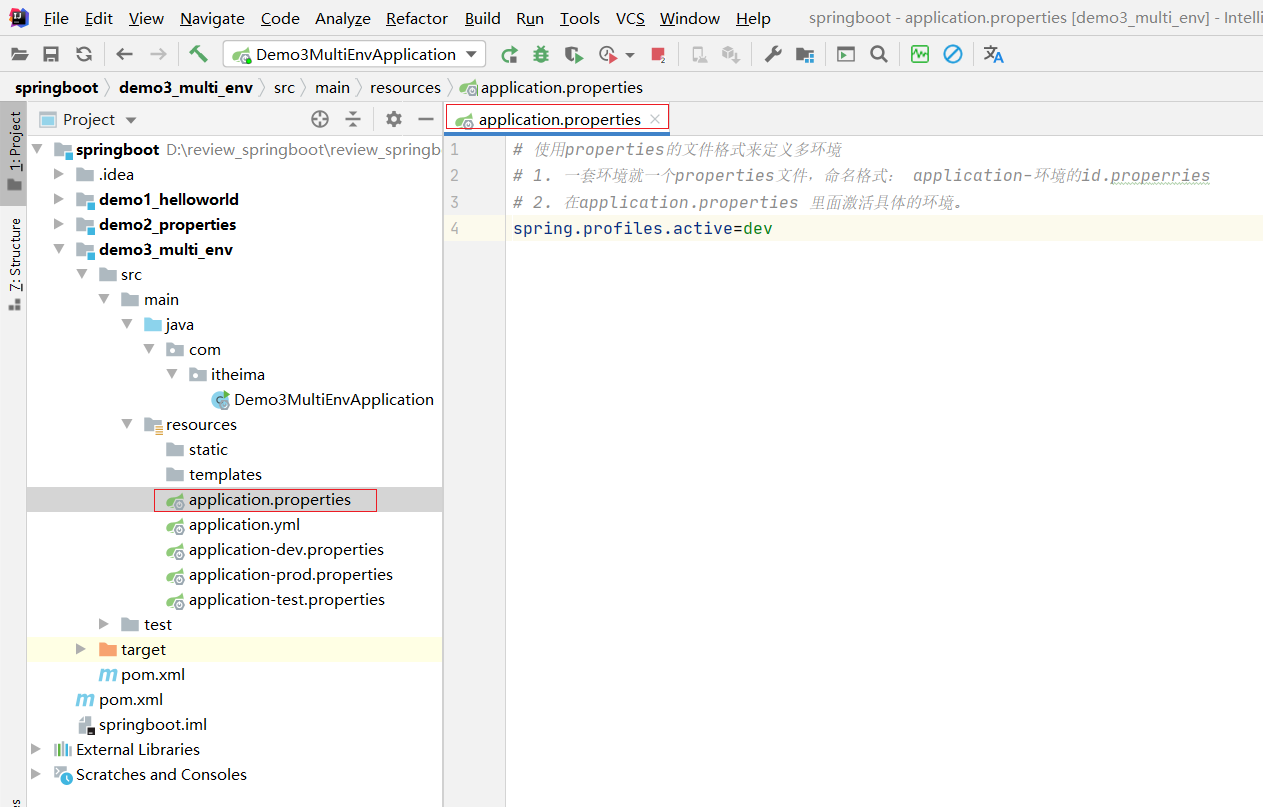The image size is (1263, 807).
Task: Close the application.properties editor tab
Action: (x=655, y=119)
